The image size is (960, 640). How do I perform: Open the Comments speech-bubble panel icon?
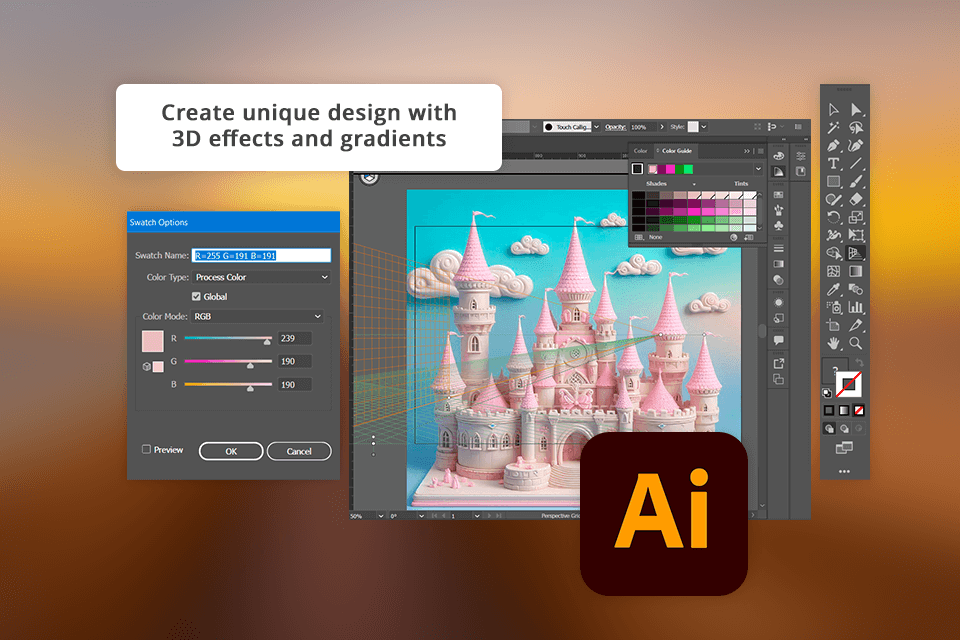click(x=779, y=340)
